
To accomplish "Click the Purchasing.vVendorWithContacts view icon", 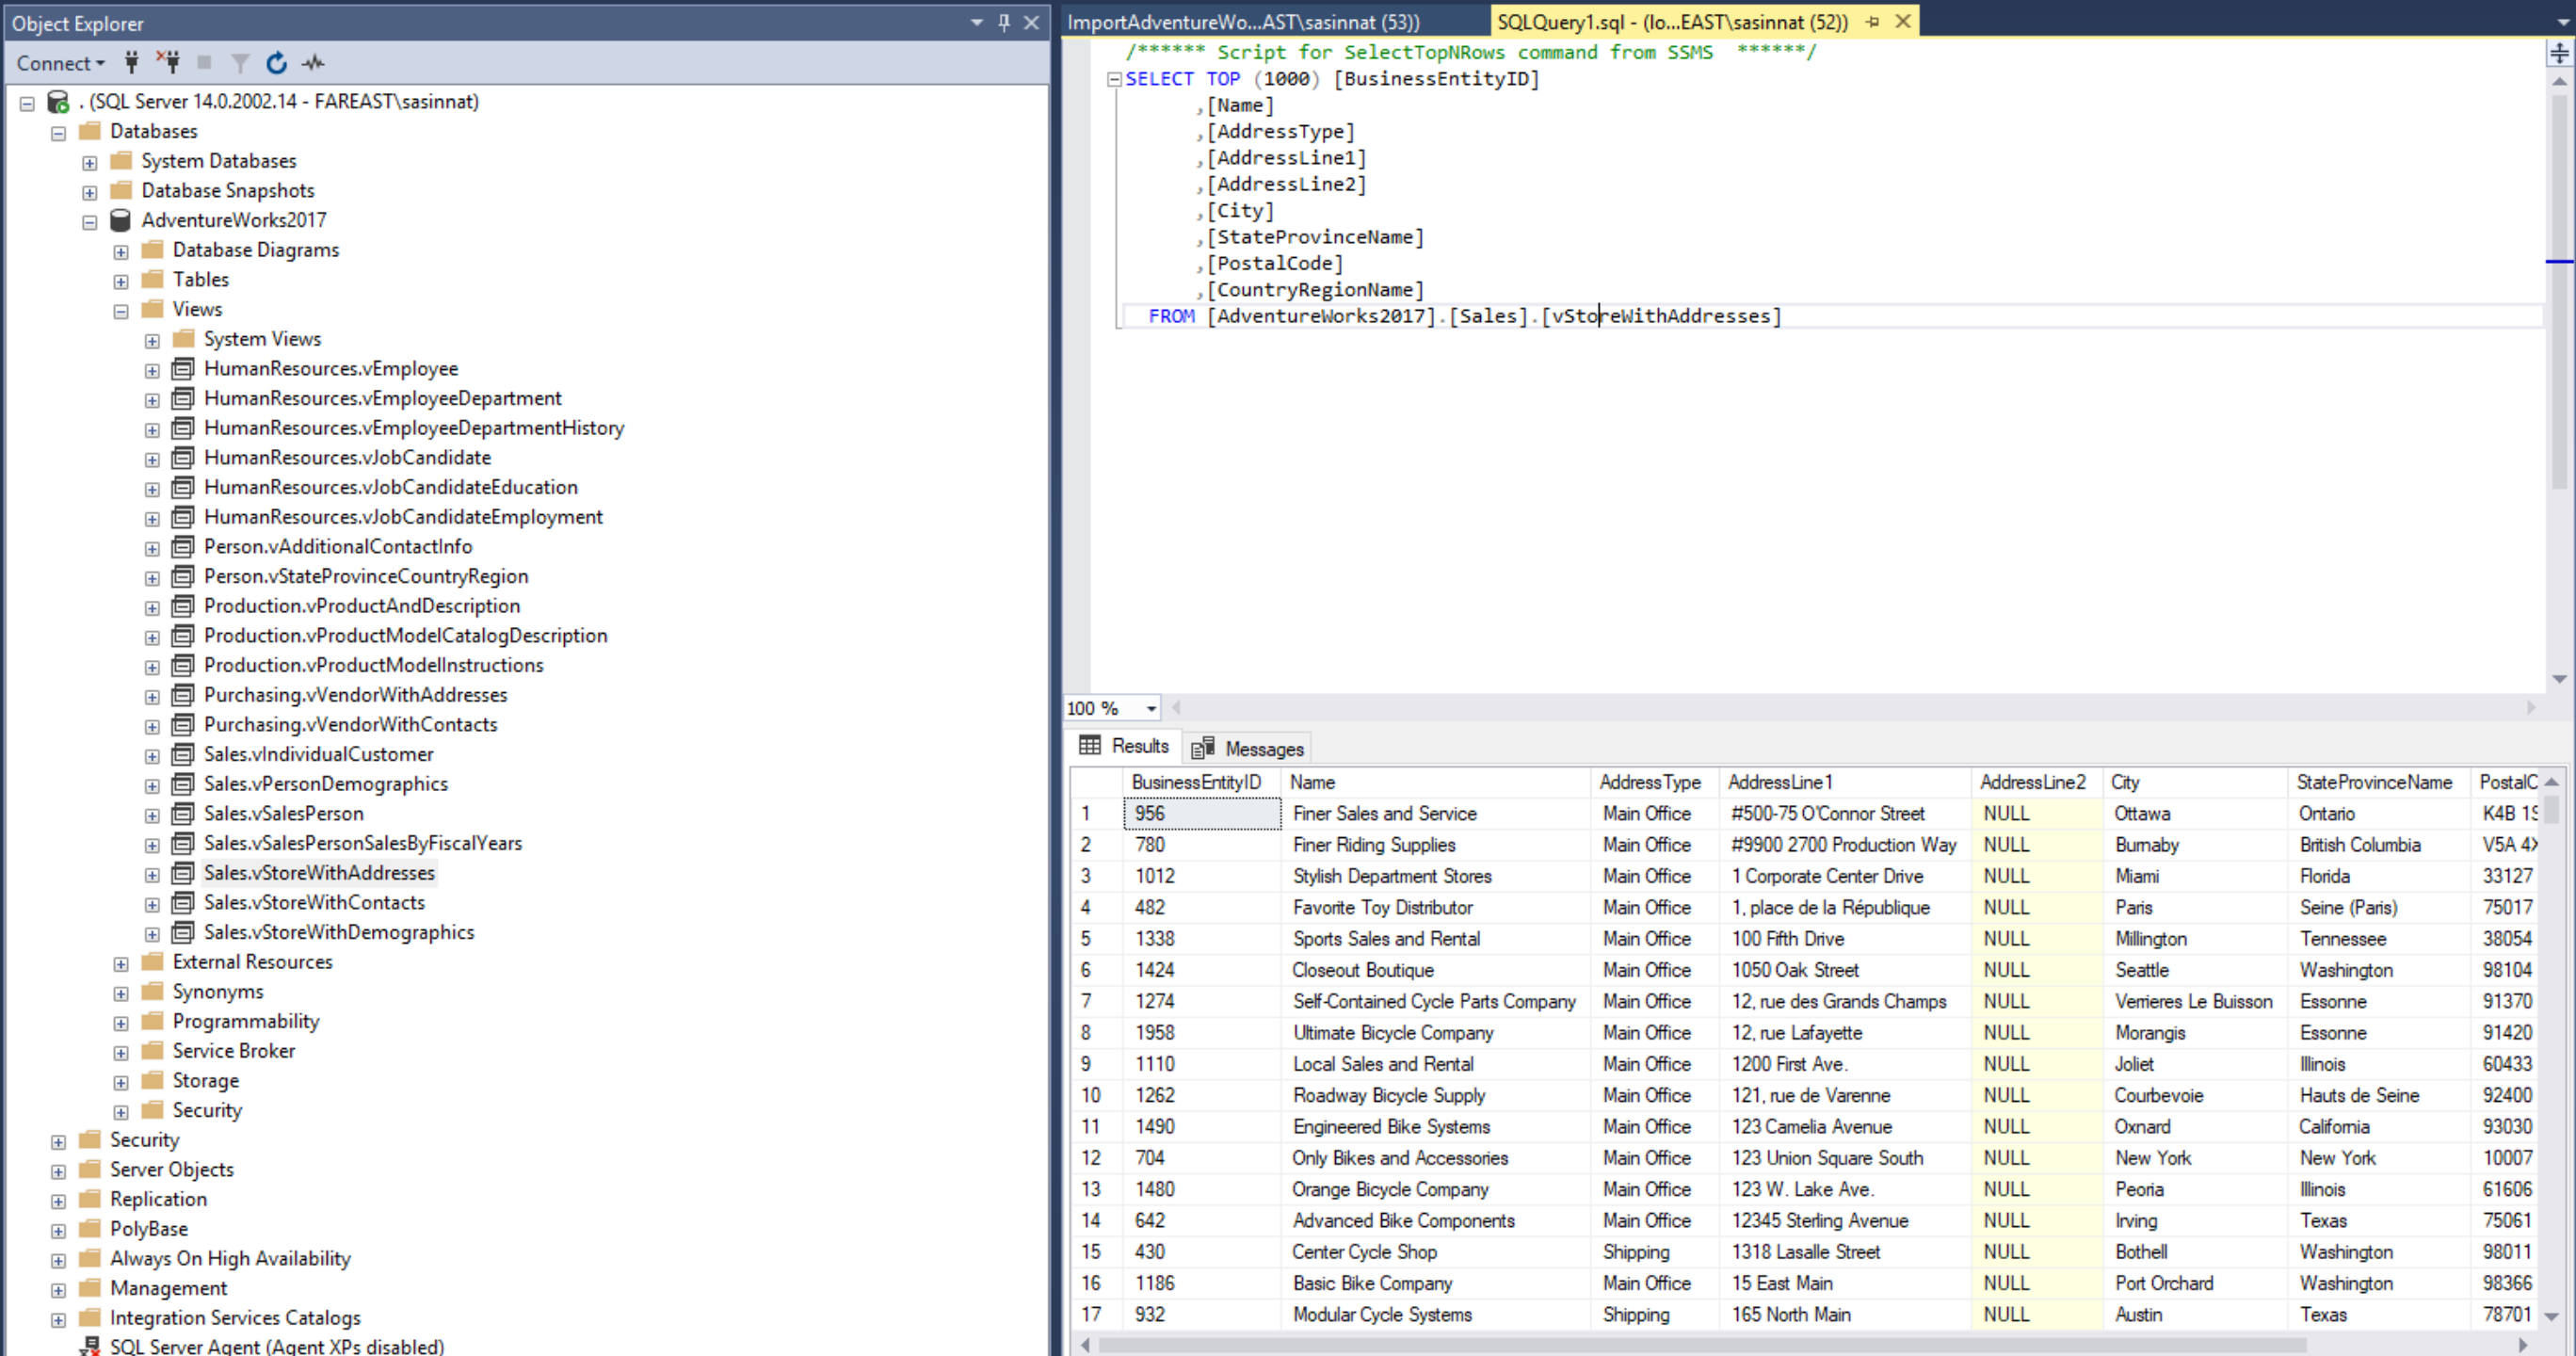I will coord(183,725).
